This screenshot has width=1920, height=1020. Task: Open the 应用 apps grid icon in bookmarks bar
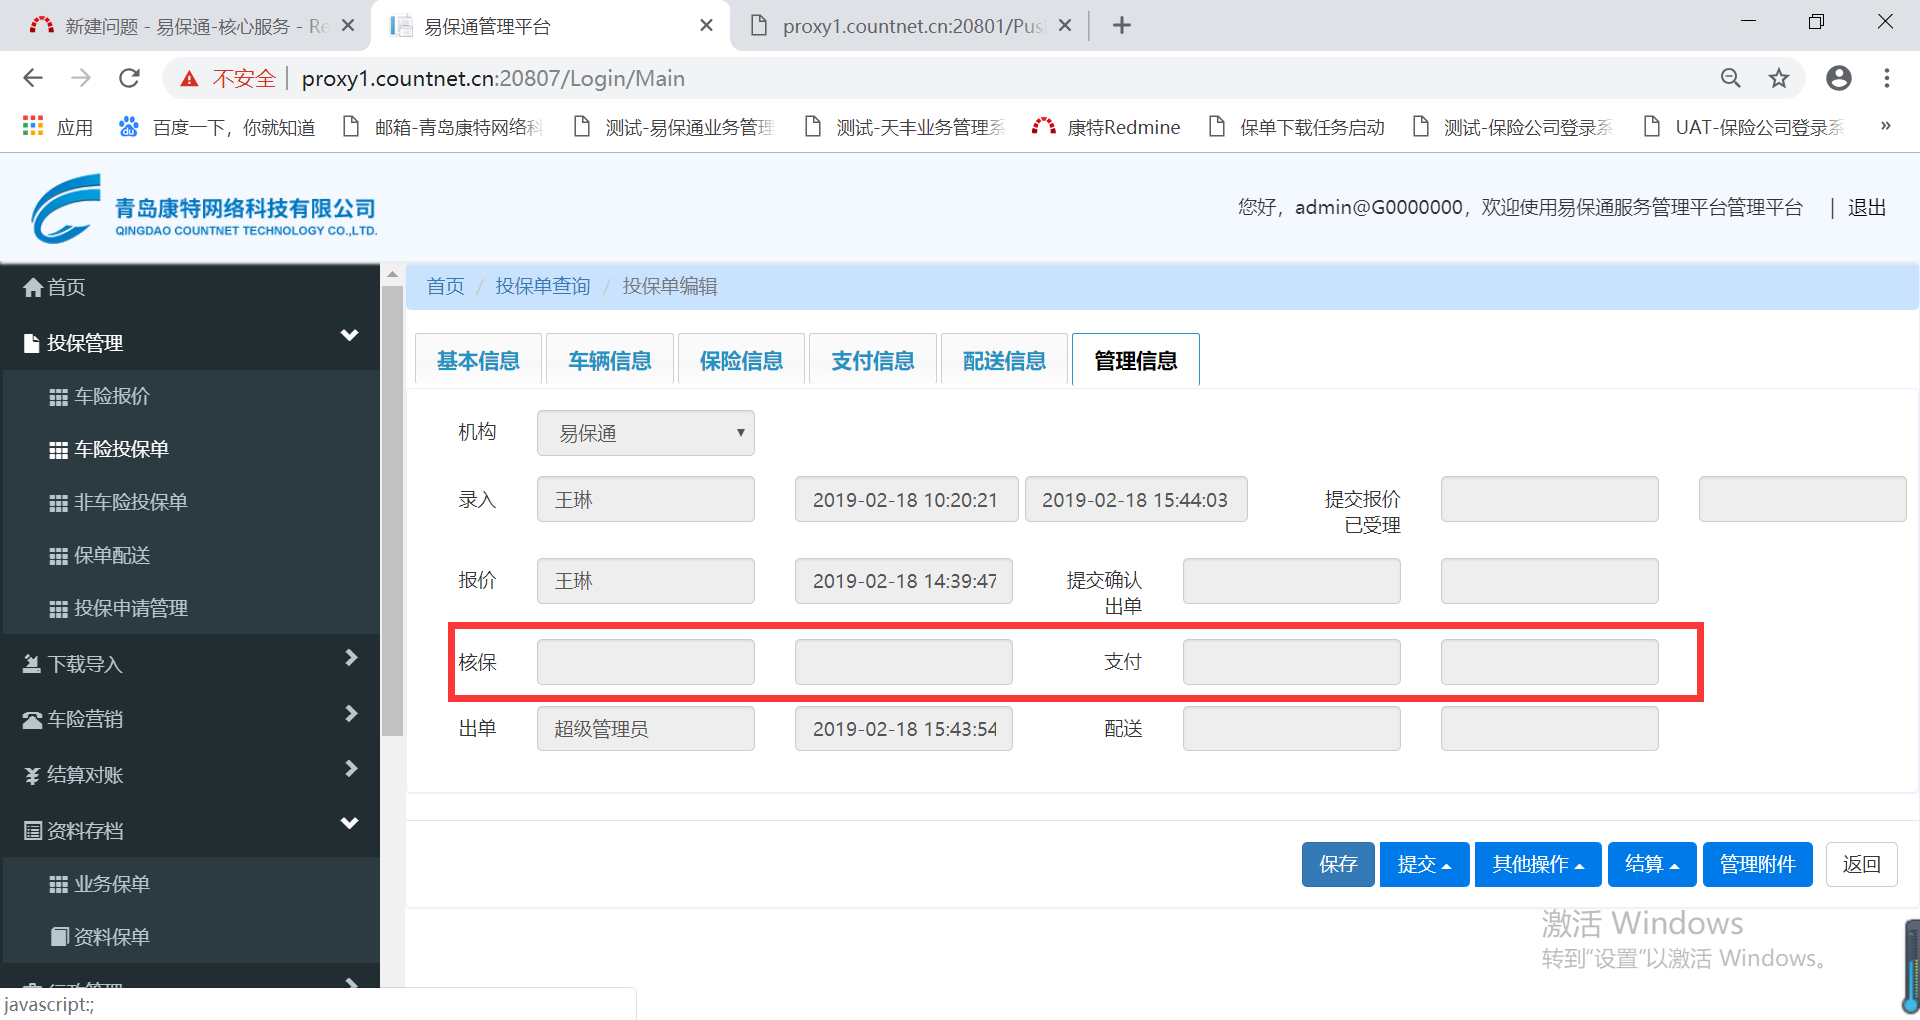[x=33, y=127]
